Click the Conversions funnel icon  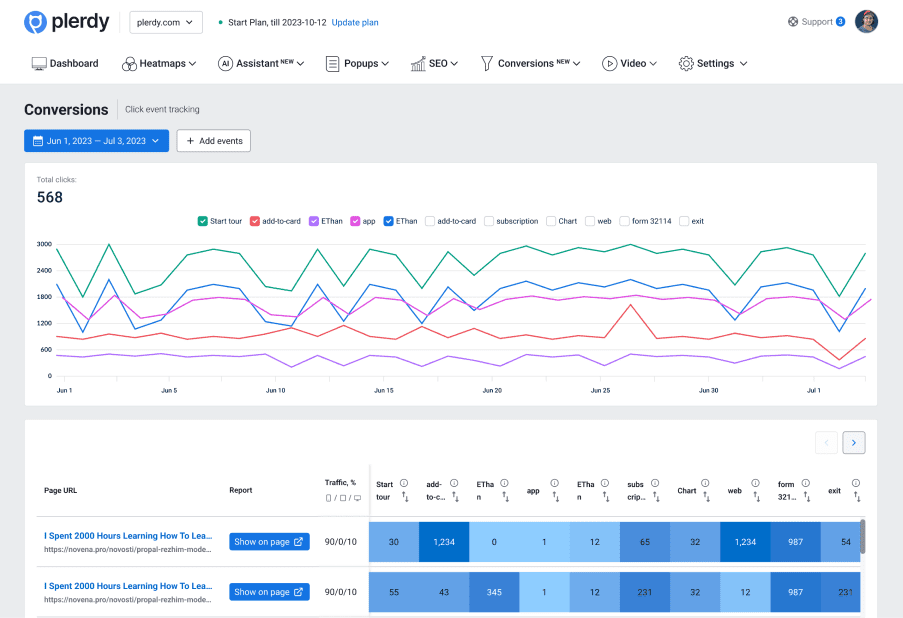coord(487,64)
